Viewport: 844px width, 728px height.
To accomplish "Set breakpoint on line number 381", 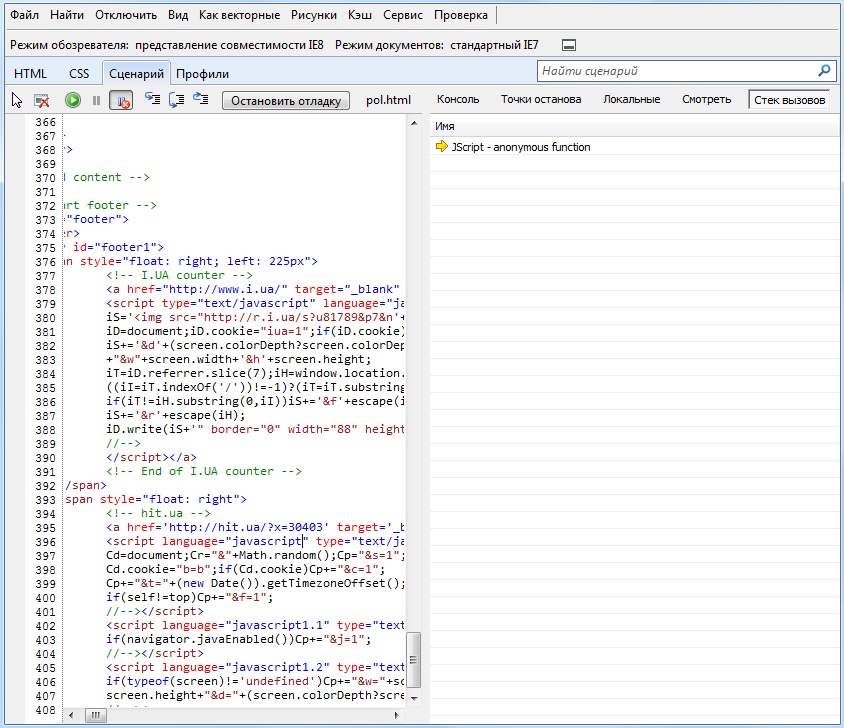I will pos(45,332).
